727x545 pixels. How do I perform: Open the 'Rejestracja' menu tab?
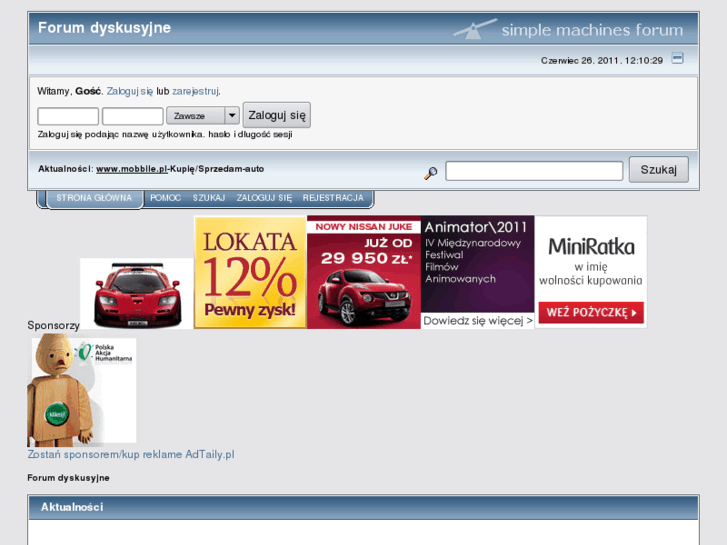click(333, 198)
